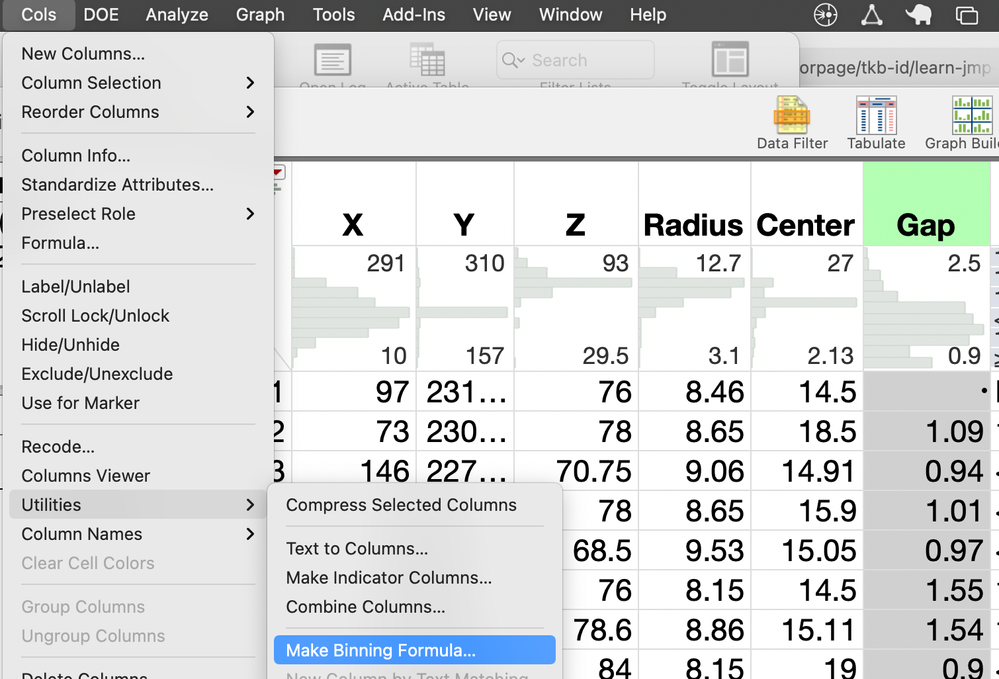Click the Active Table icon
The image size is (999, 679).
[427, 62]
